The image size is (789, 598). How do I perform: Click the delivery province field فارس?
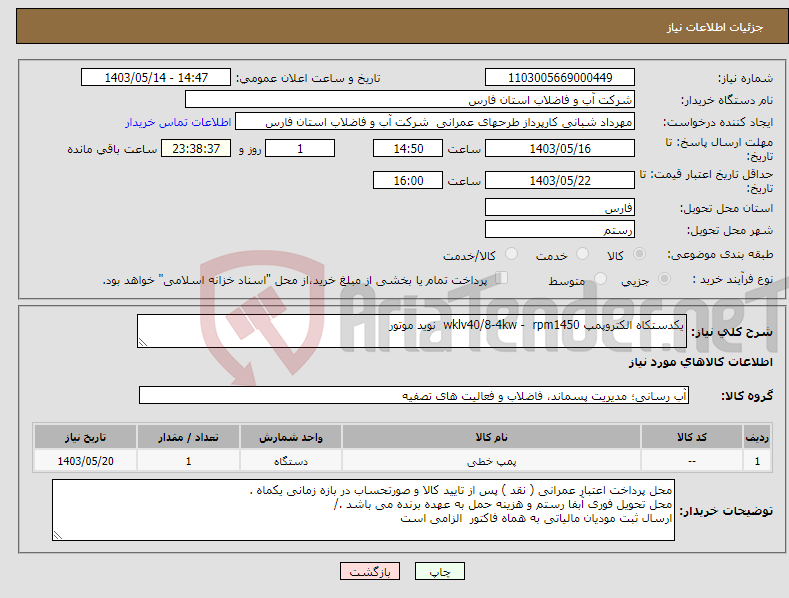[x=560, y=207]
